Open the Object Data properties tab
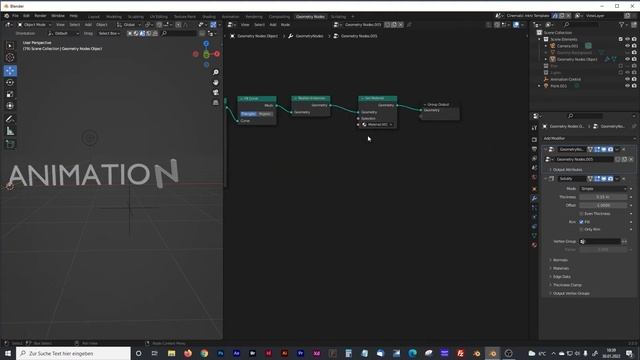Image resolution: width=640 pixels, height=360 pixels. click(534, 236)
